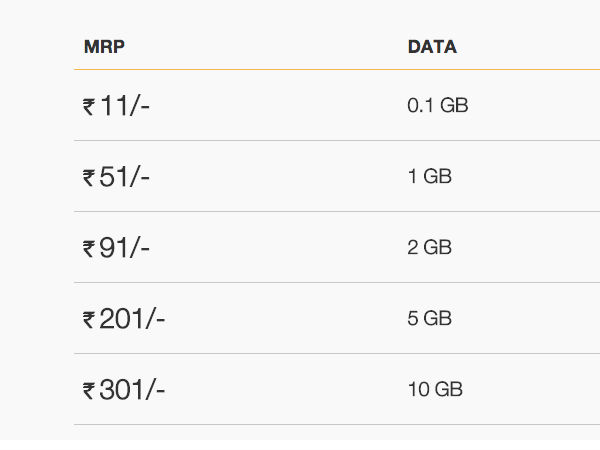Screen dimensions: 600x450
Task: Select the ₹201/- plan price
Action: tap(124, 319)
